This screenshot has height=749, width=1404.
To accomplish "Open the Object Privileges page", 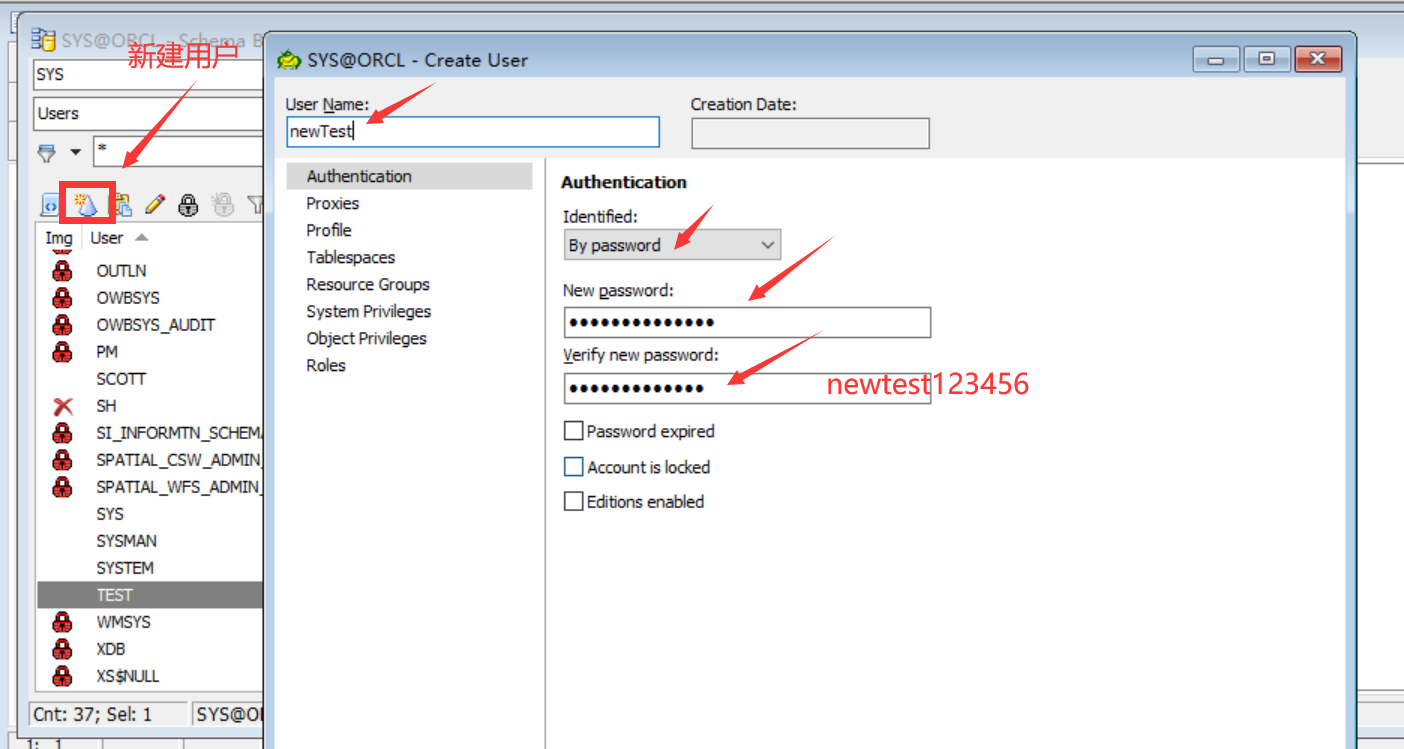I will coord(367,338).
